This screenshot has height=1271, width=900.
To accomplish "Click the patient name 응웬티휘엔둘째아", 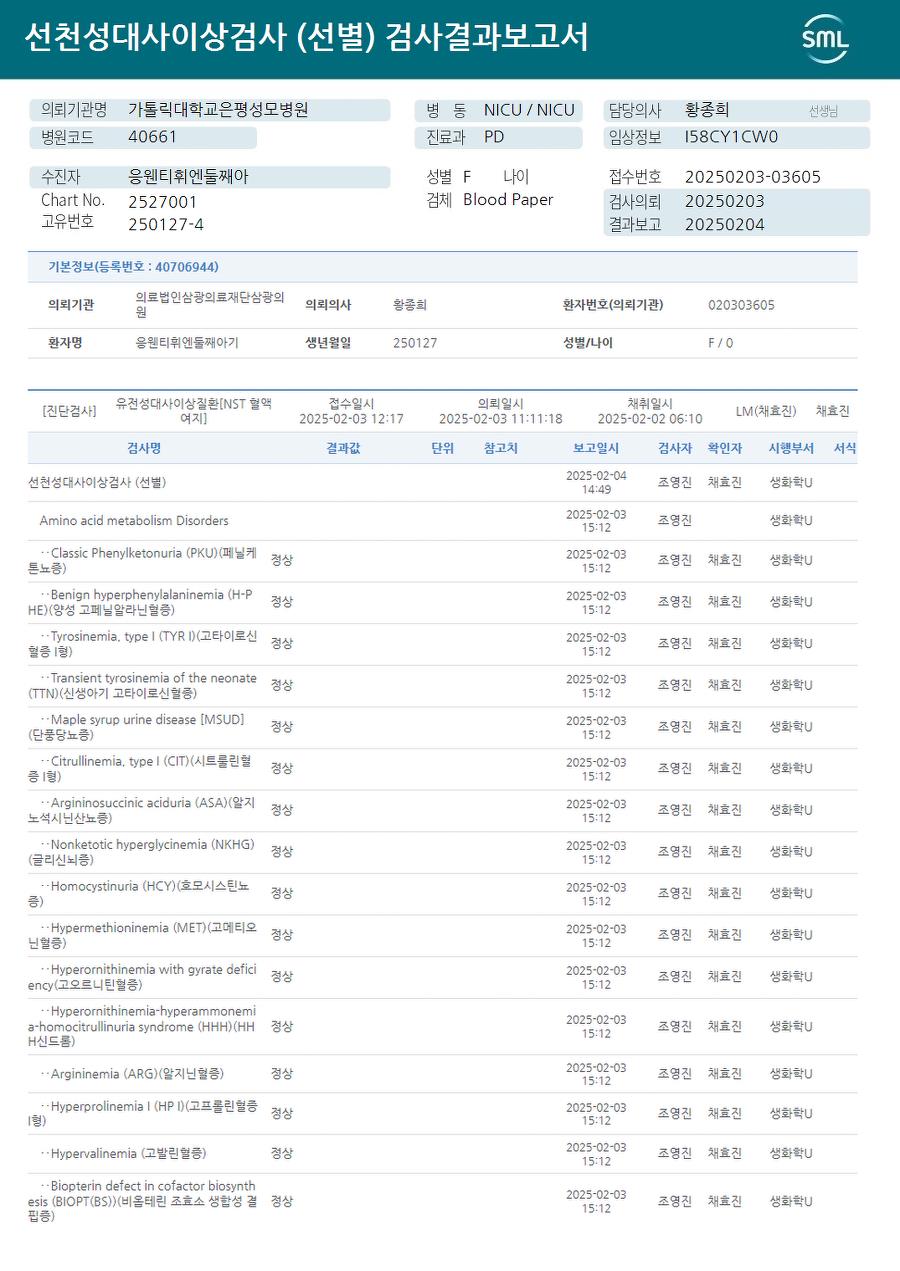I will click(188, 177).
